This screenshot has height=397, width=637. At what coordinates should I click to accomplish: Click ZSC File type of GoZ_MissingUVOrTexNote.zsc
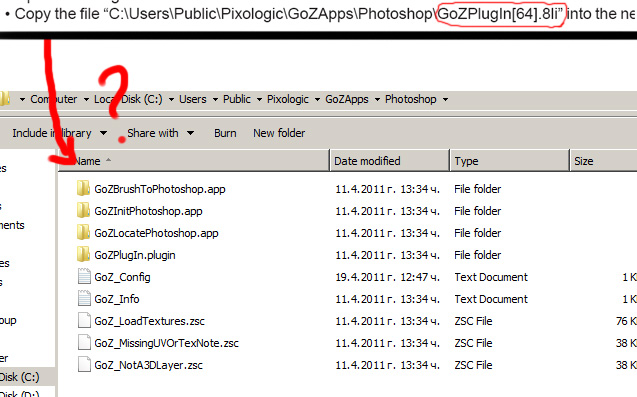pos(473,343)
